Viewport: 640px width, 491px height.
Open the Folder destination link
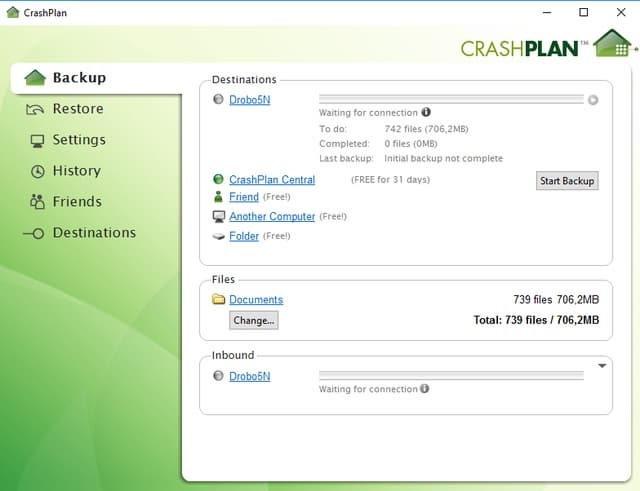point(244,236)
